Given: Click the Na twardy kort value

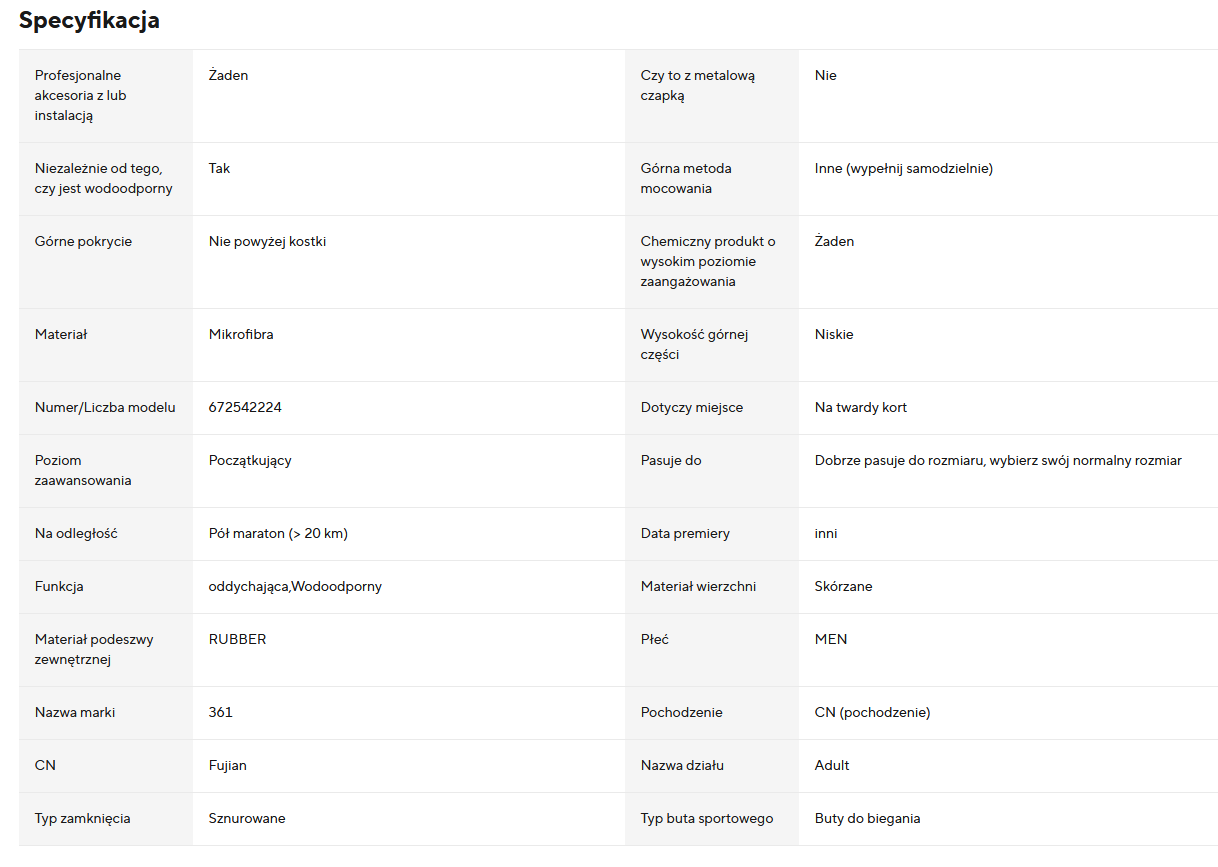Looking at the screenshot, I should 861,407.
